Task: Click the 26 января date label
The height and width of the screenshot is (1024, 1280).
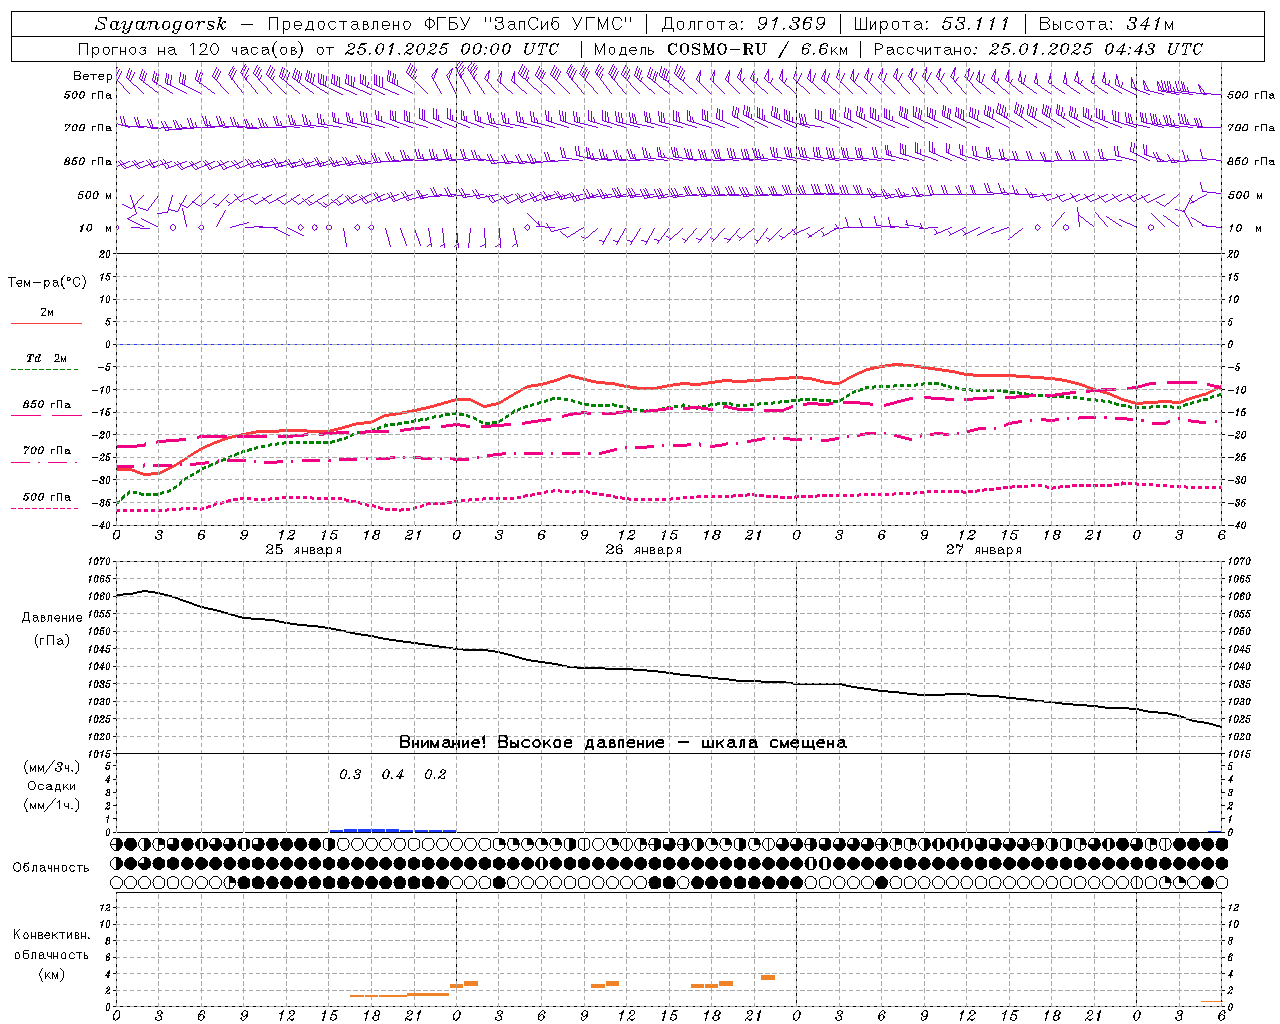Action: coord(643,550)
